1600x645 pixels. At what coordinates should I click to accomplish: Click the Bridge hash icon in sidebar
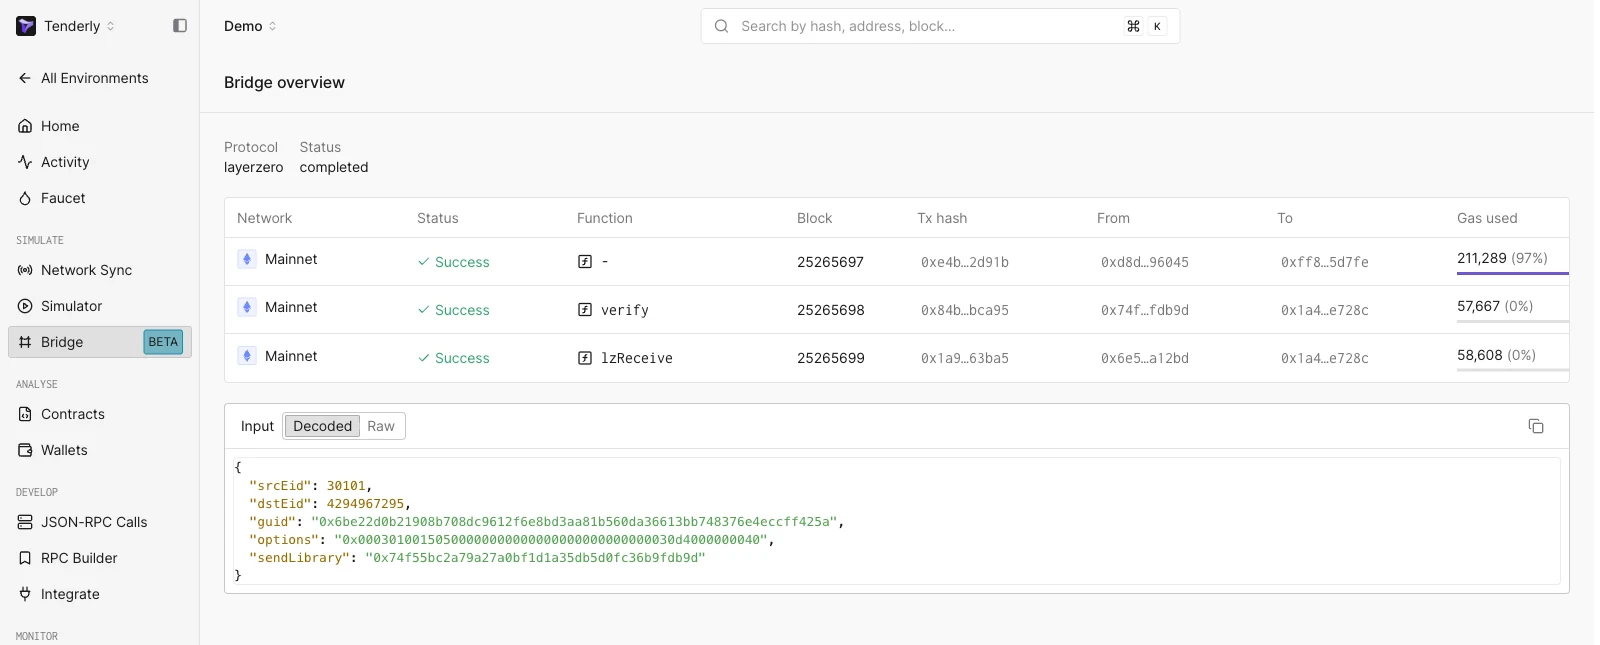(25, 342)
